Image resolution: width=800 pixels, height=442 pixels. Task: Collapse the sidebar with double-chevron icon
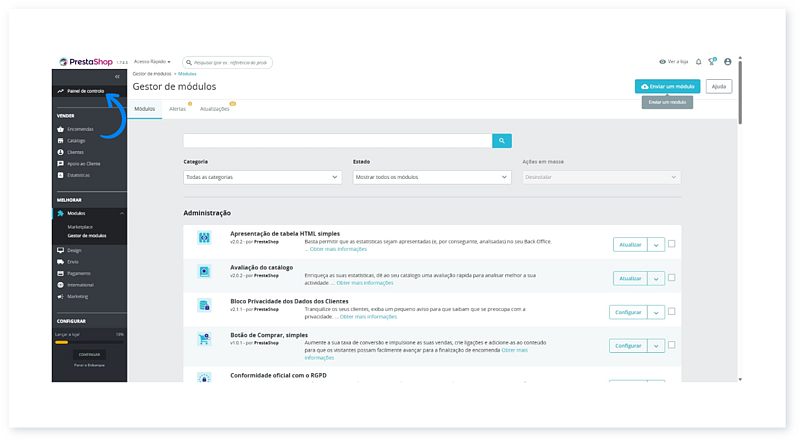[x=118, y=76]
